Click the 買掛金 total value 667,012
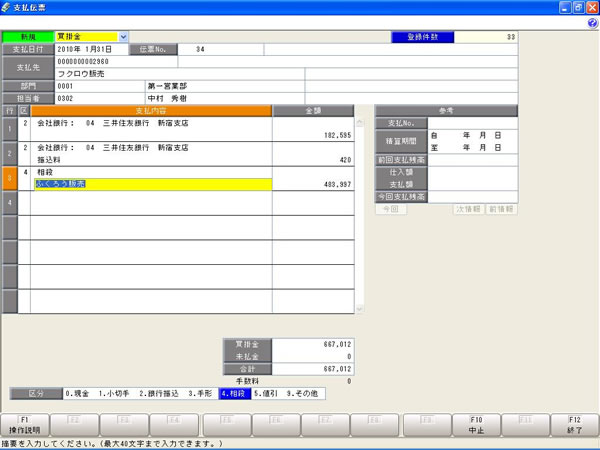The width and height of the screenshot is (600, 450). pos(337,344)
